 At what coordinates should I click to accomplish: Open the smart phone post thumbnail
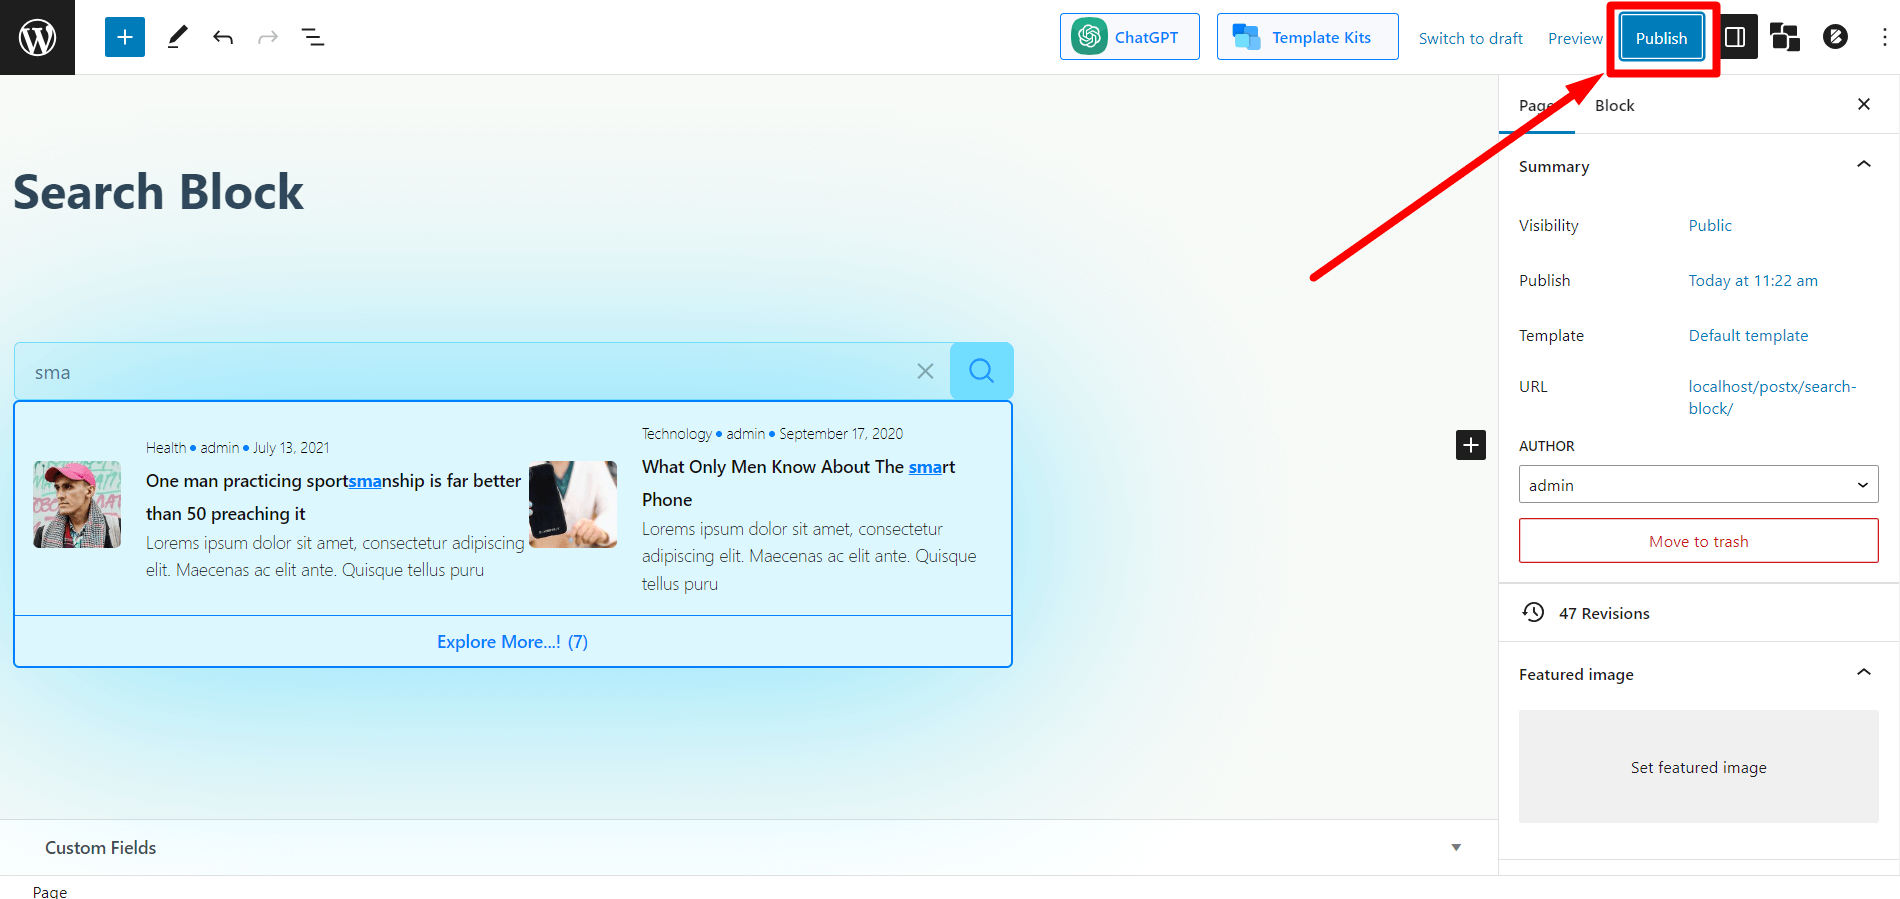(573, 504)
